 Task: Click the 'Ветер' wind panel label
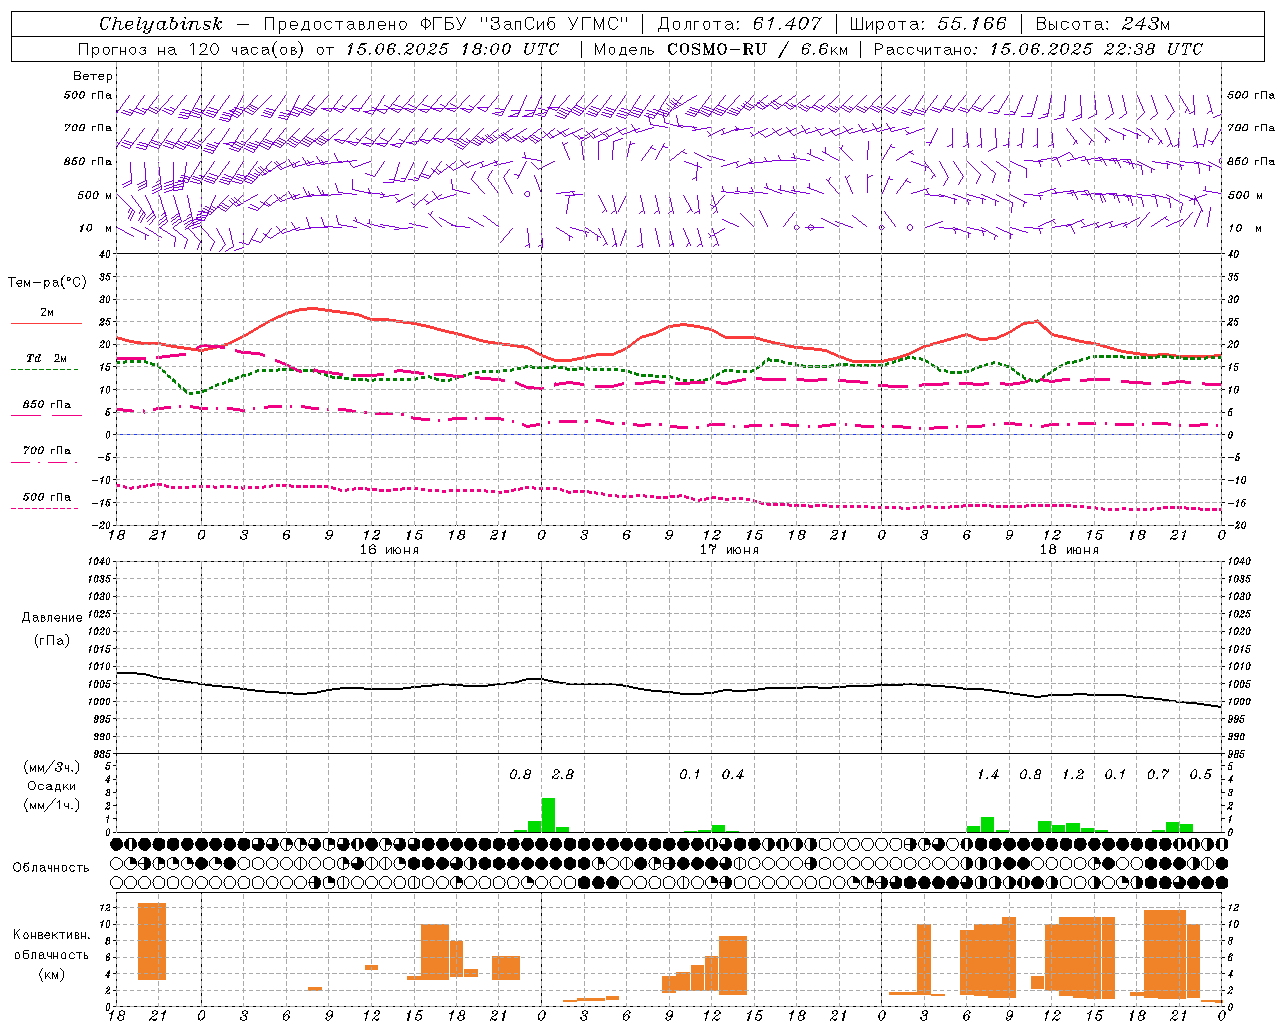[93, 76]
